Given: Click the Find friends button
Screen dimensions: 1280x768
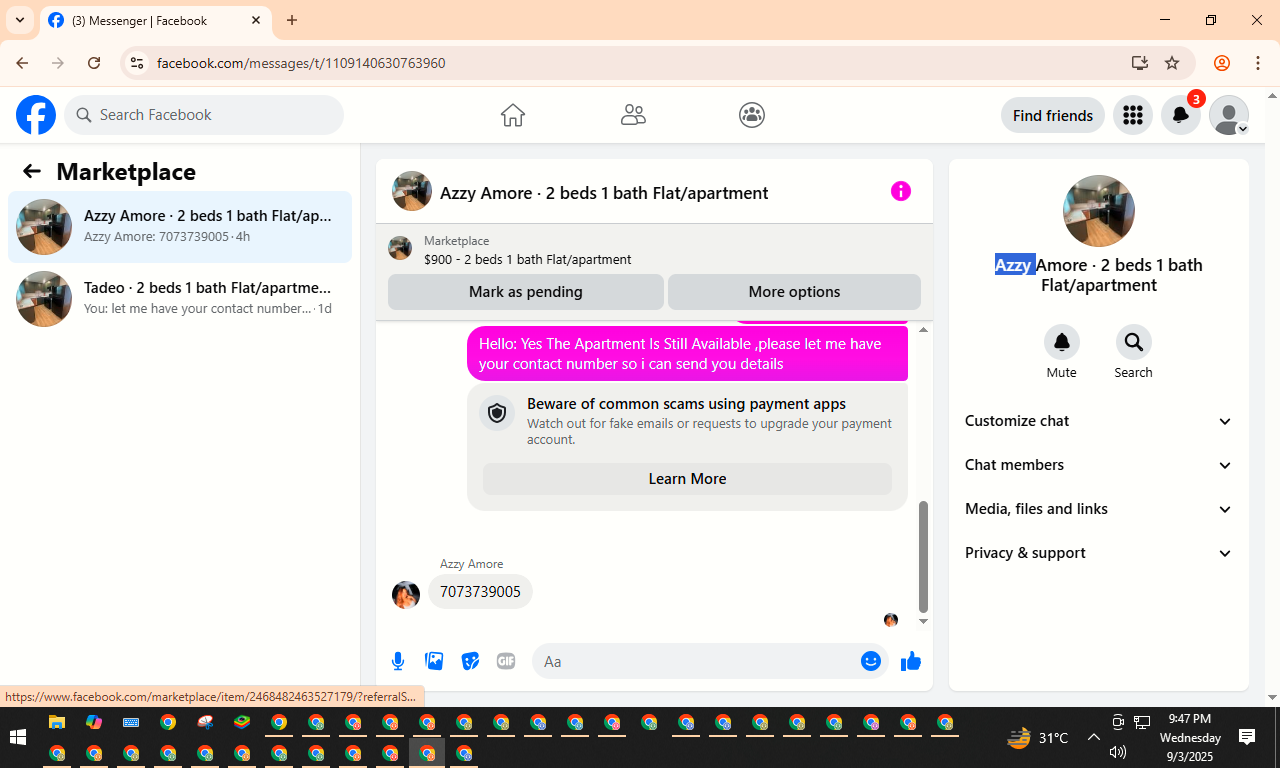Looking at the screenshot, I should click(1053, 115).
